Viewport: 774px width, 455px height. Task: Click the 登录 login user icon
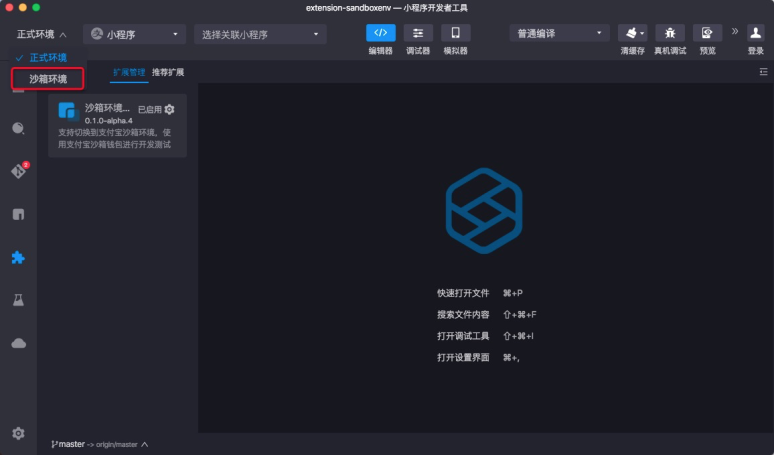(x=755, y=33)
